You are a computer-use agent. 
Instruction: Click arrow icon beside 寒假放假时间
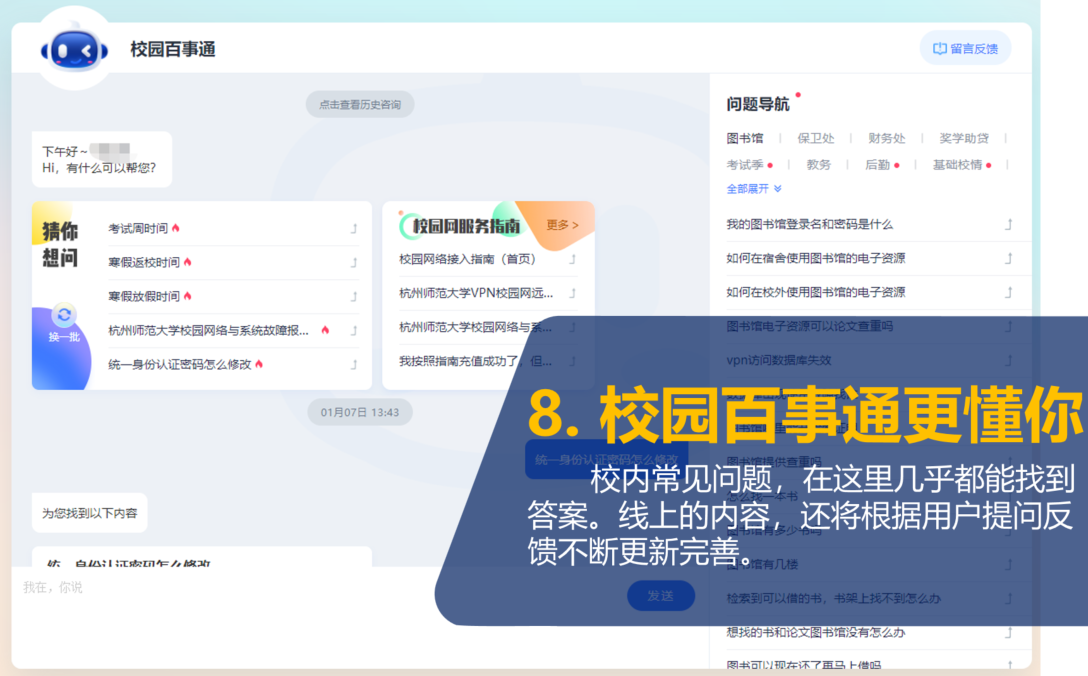pos(354,296)
